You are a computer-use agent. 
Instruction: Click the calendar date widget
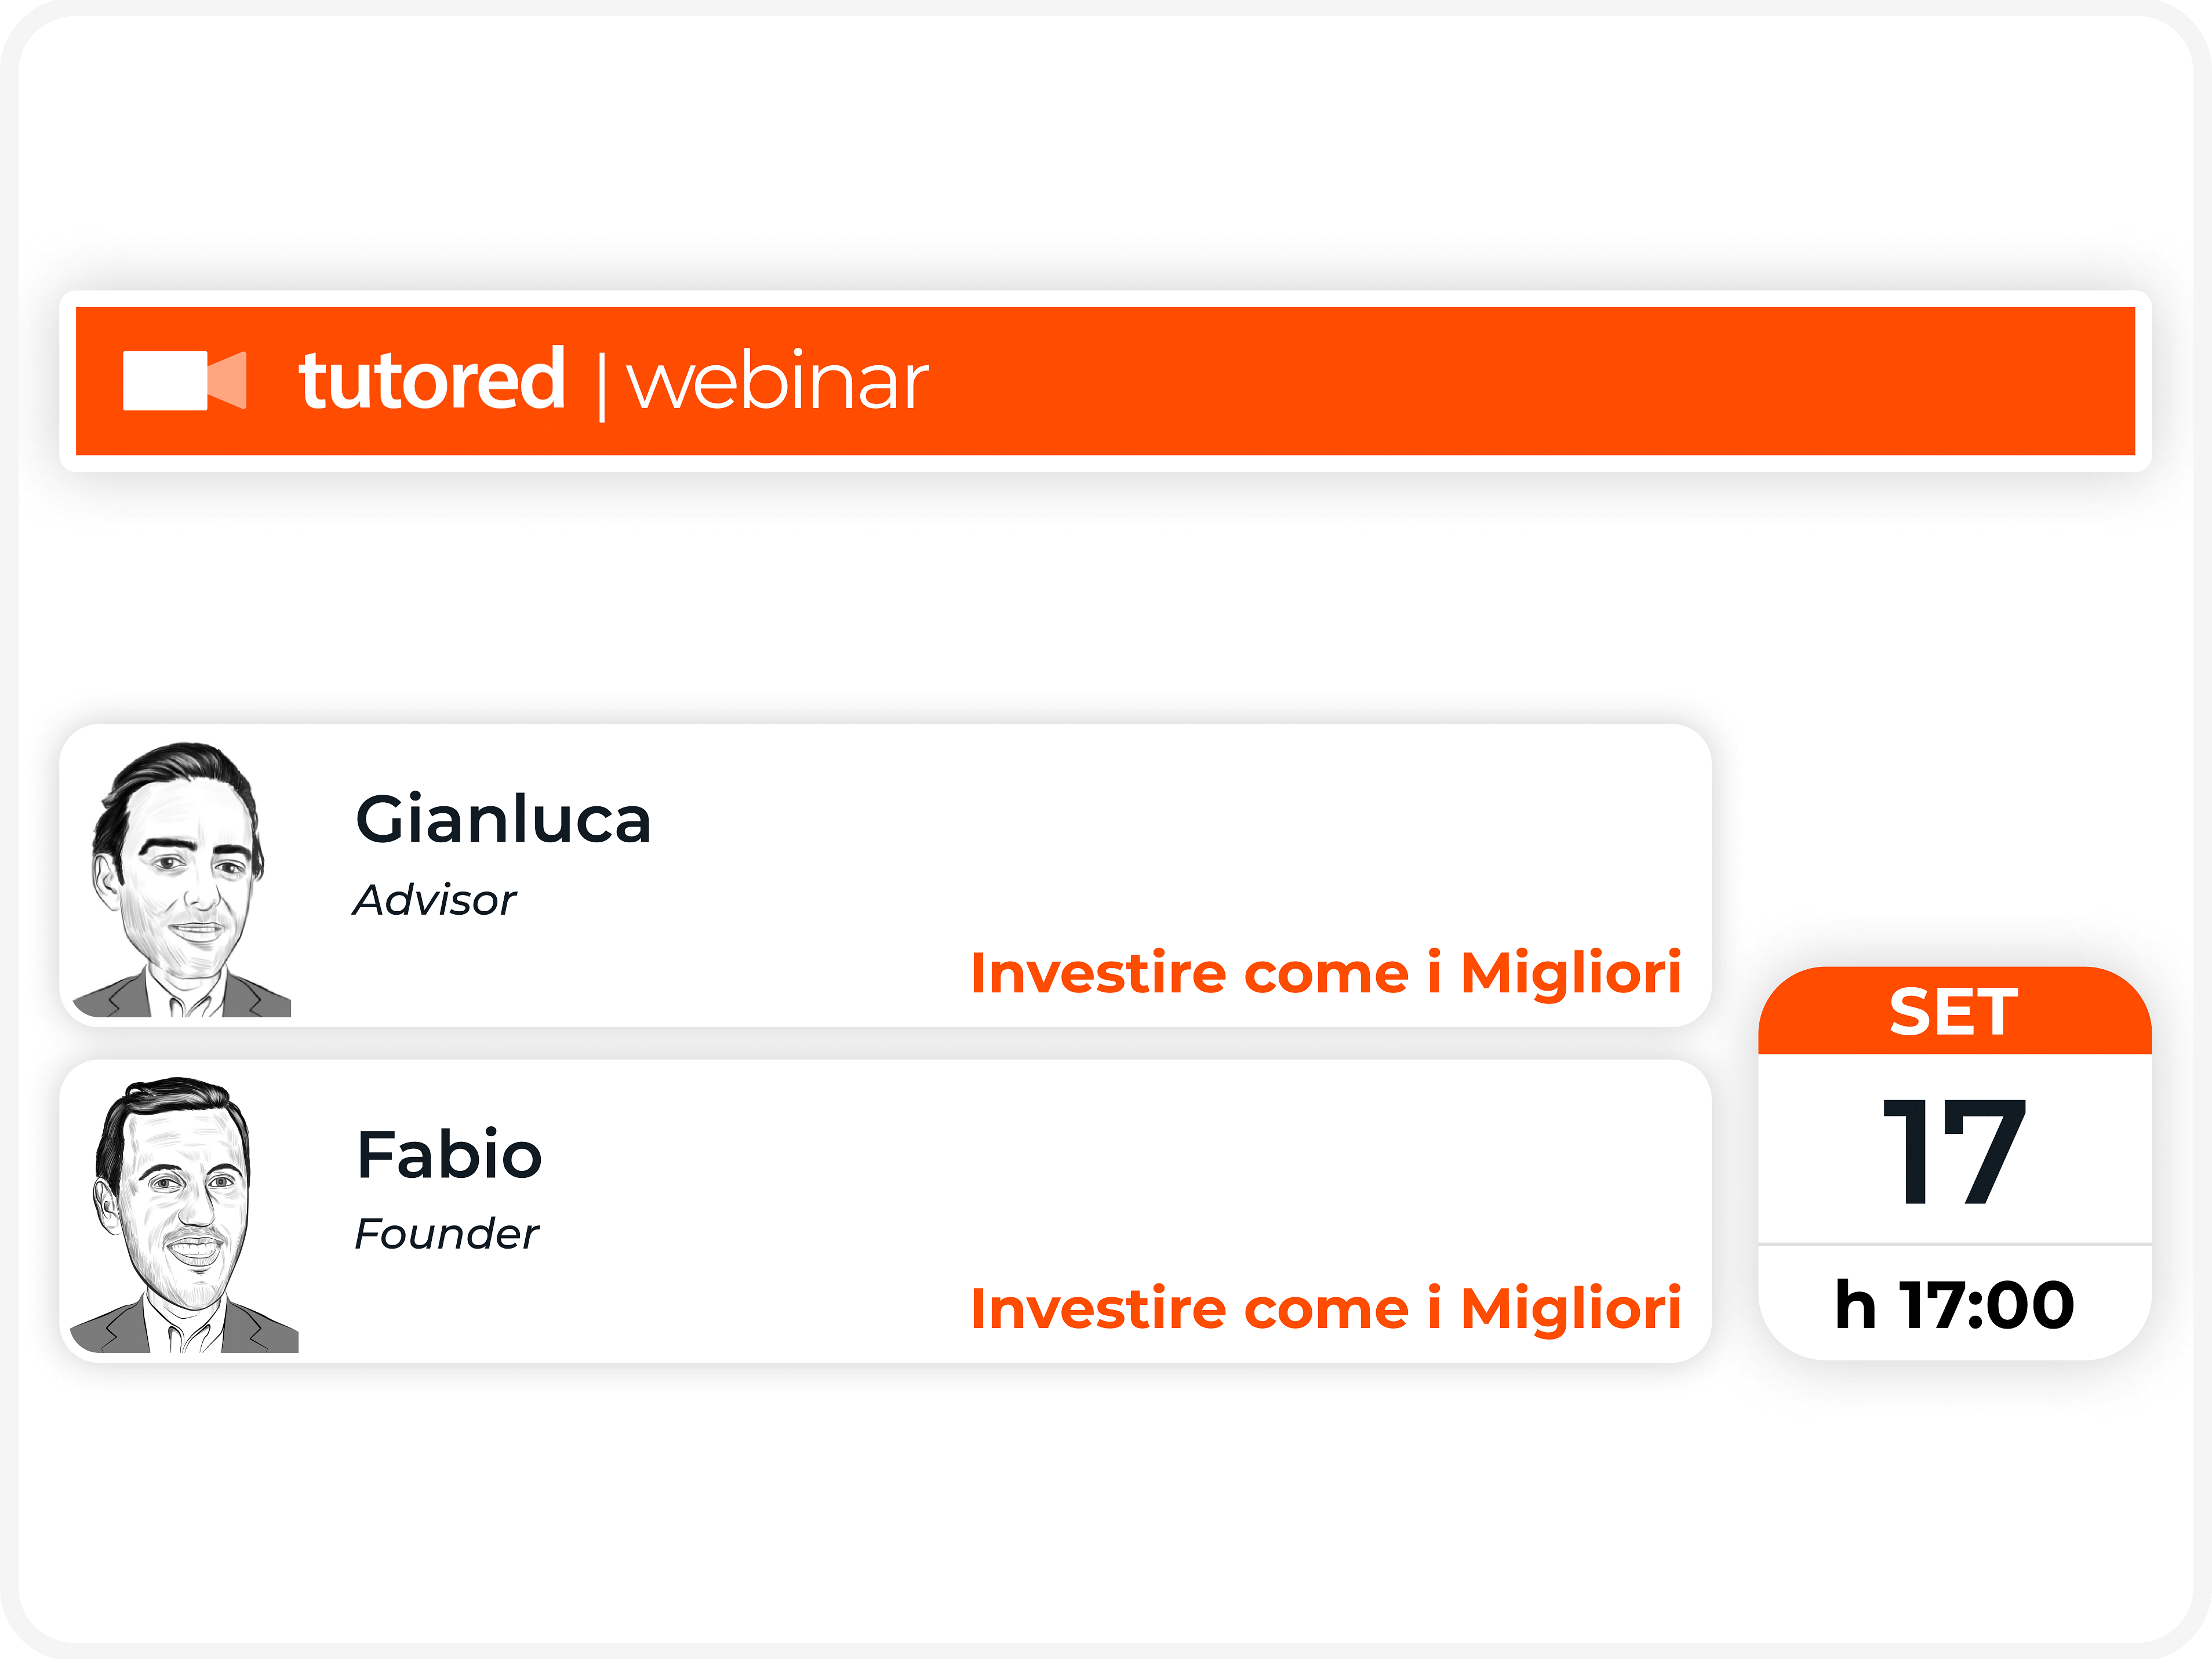[x=1954, y=1163]
